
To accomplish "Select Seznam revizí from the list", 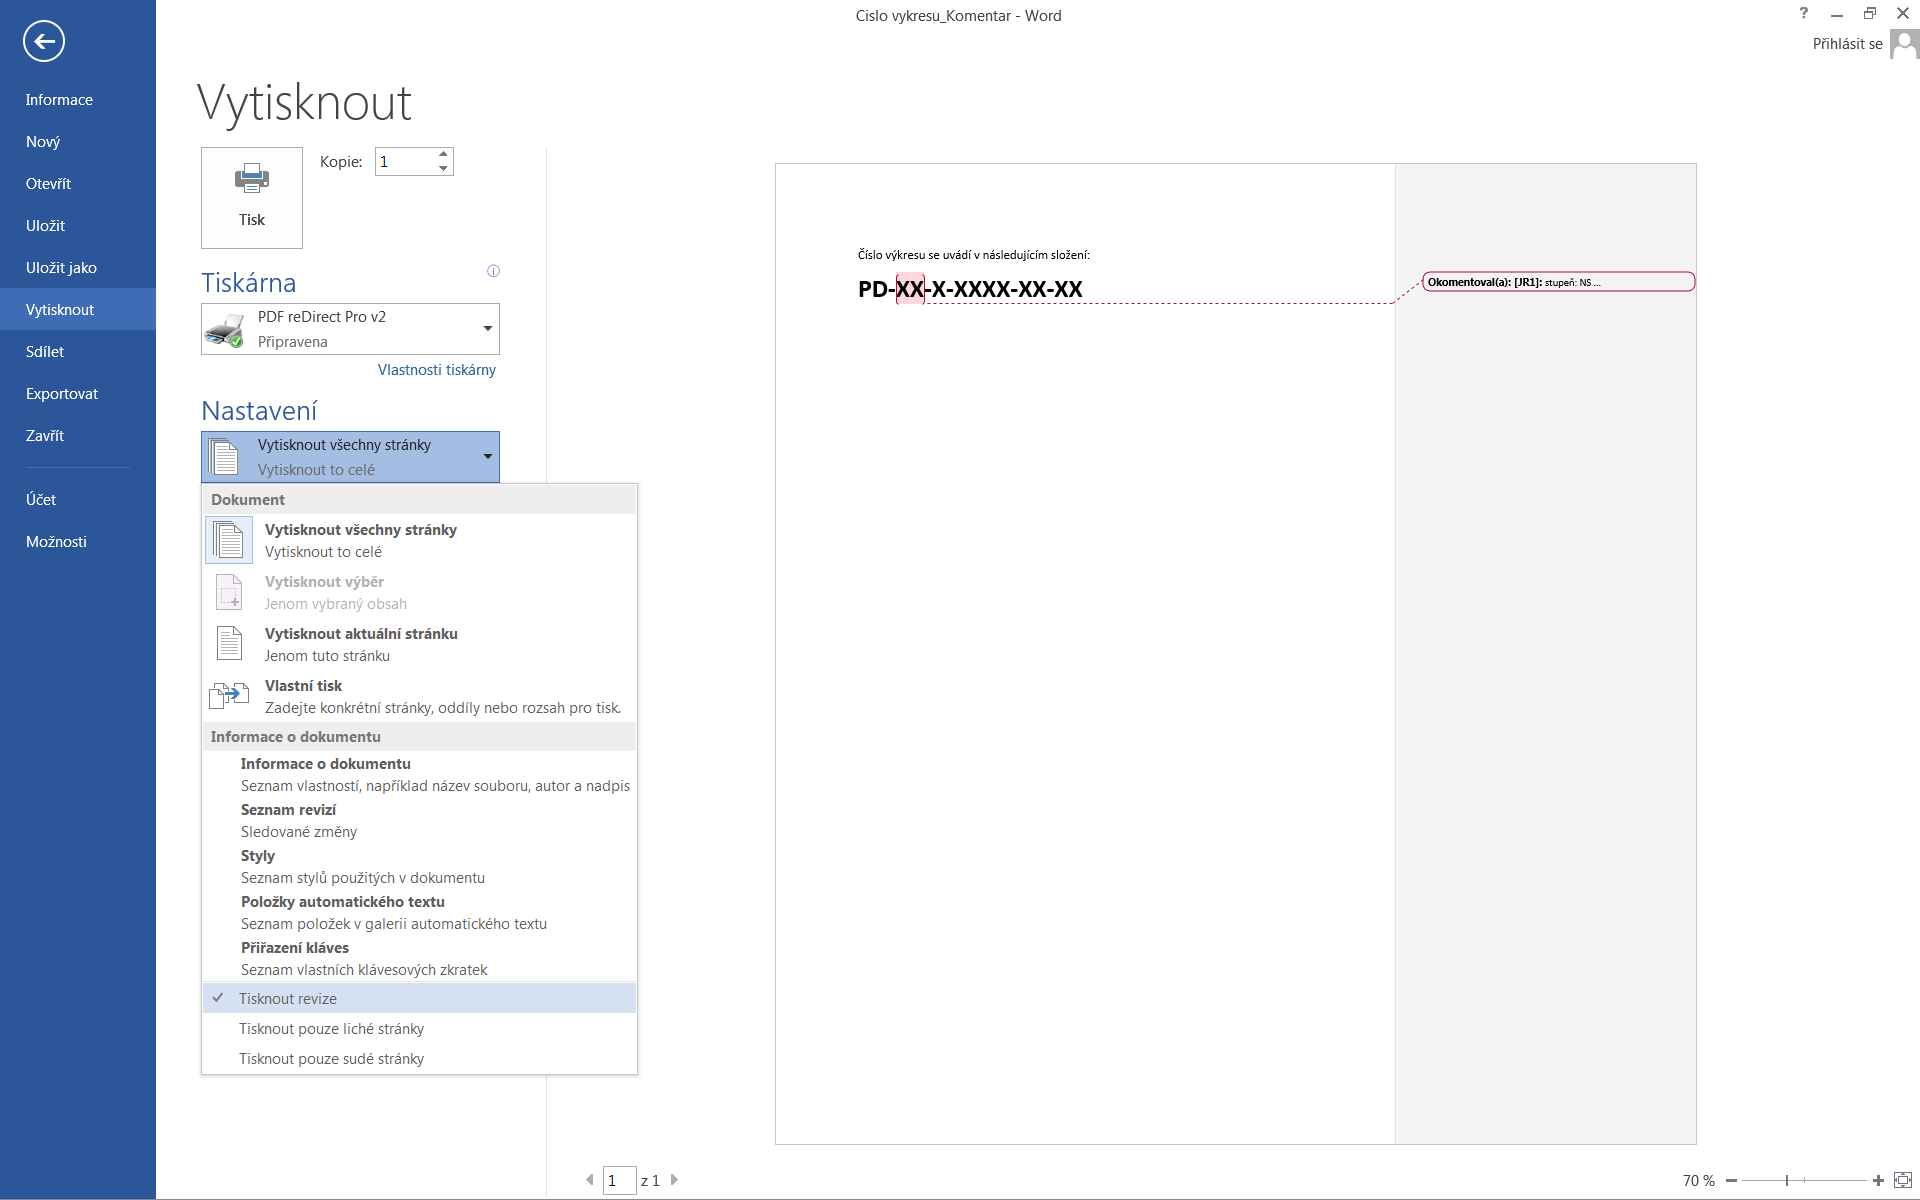I will (288, 820).
